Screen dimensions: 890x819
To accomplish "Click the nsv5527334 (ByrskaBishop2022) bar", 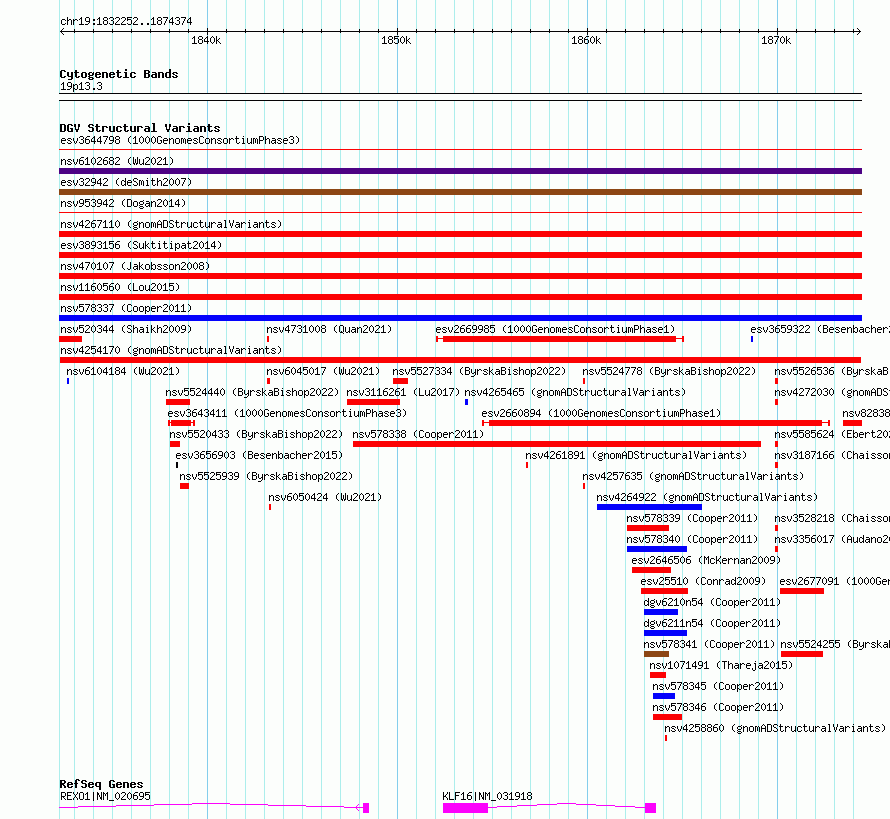I will click(400, 381).
